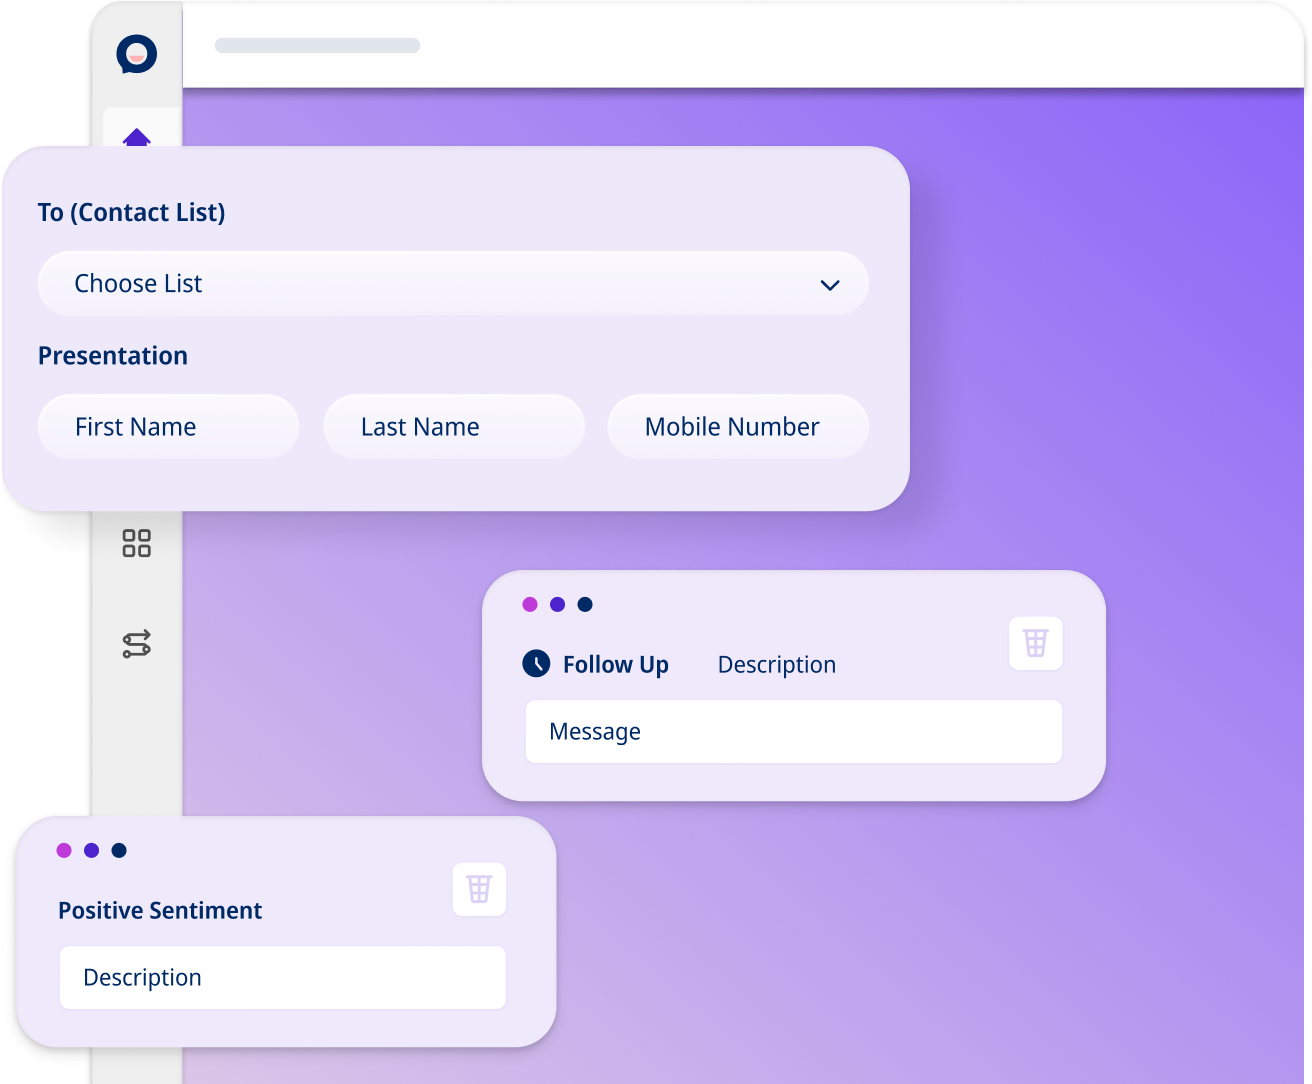Screen dimensions: 1312x1084
Task: Click the To (Contact List) label
Action: tap(131, 212)
